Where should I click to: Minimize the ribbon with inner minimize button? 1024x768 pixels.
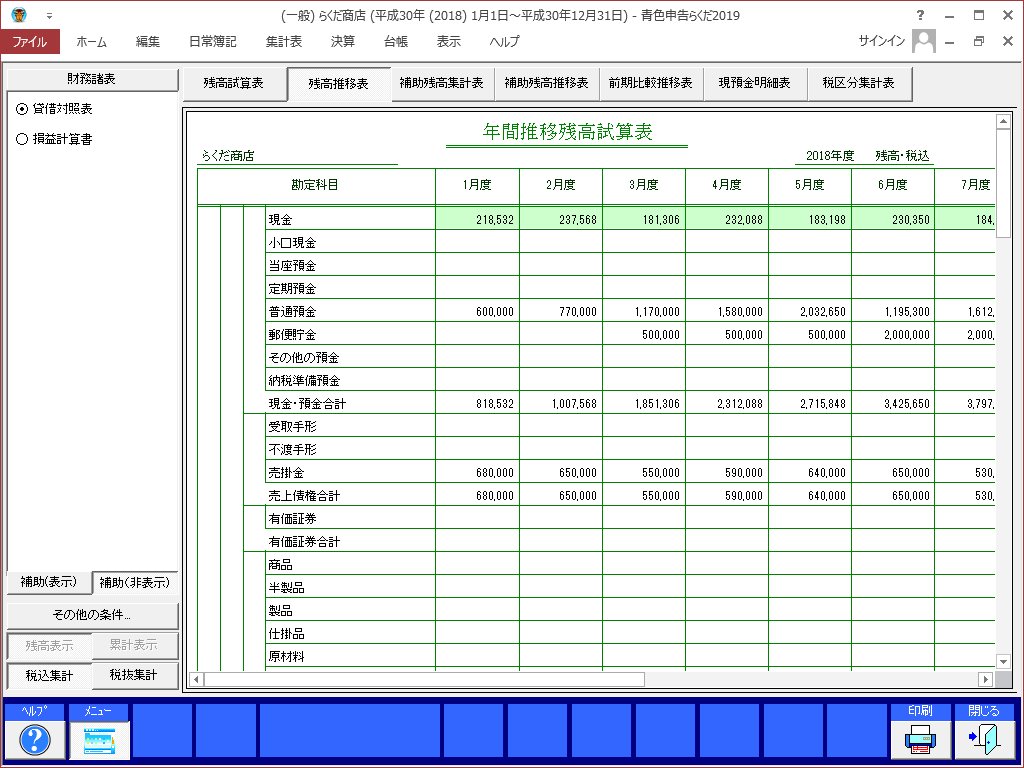pos(950,42)
